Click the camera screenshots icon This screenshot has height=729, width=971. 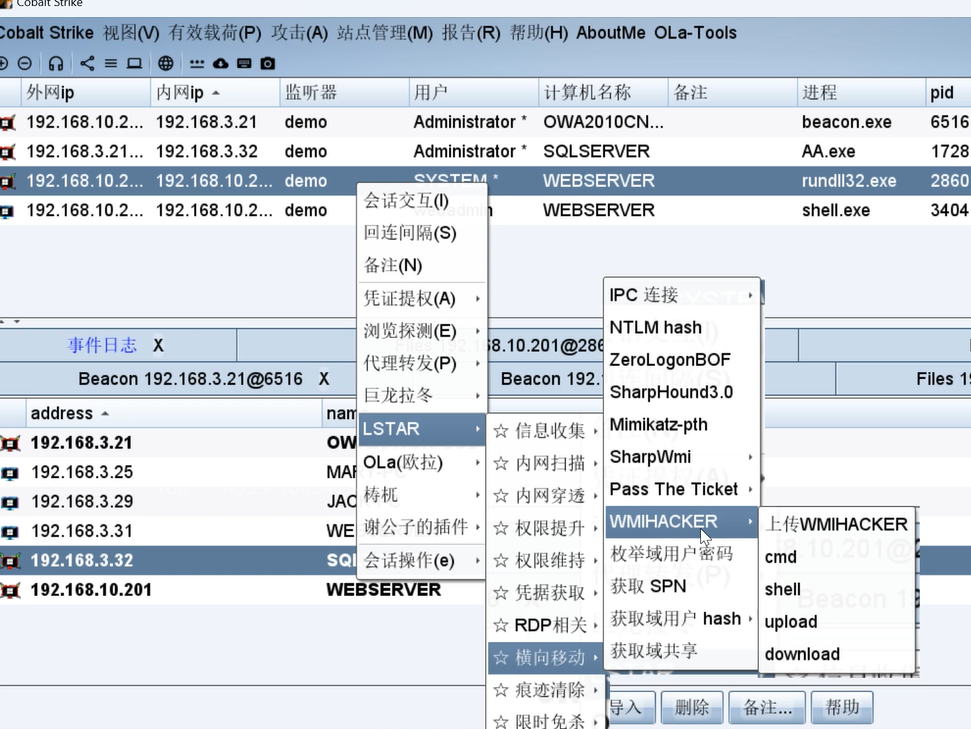268,63
